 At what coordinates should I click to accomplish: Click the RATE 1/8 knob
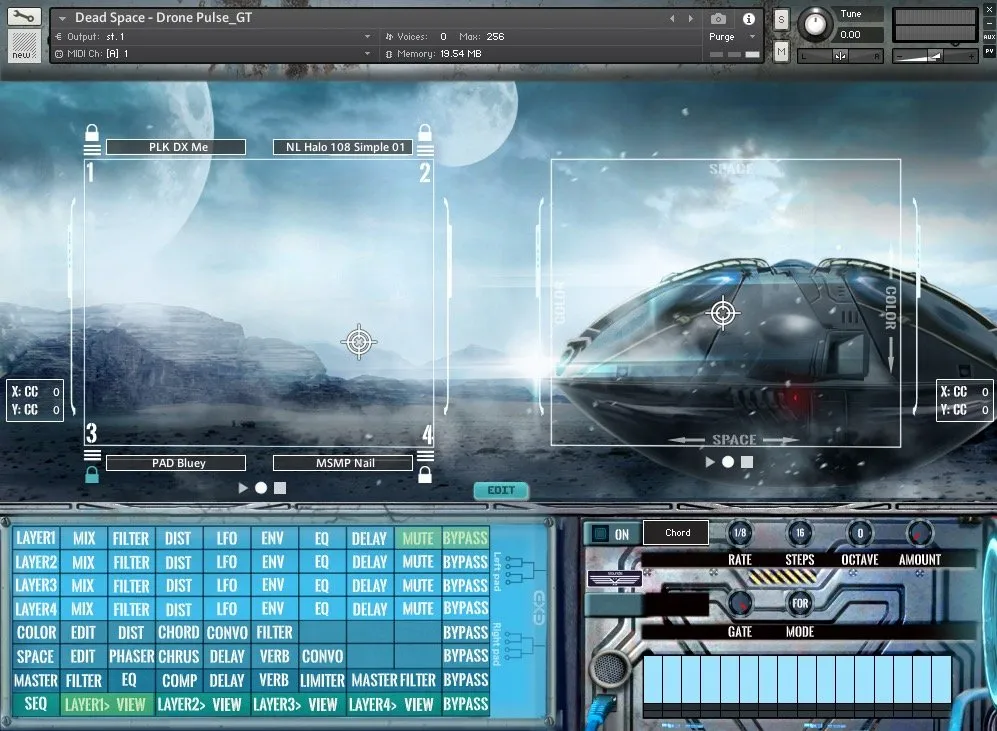739,533
